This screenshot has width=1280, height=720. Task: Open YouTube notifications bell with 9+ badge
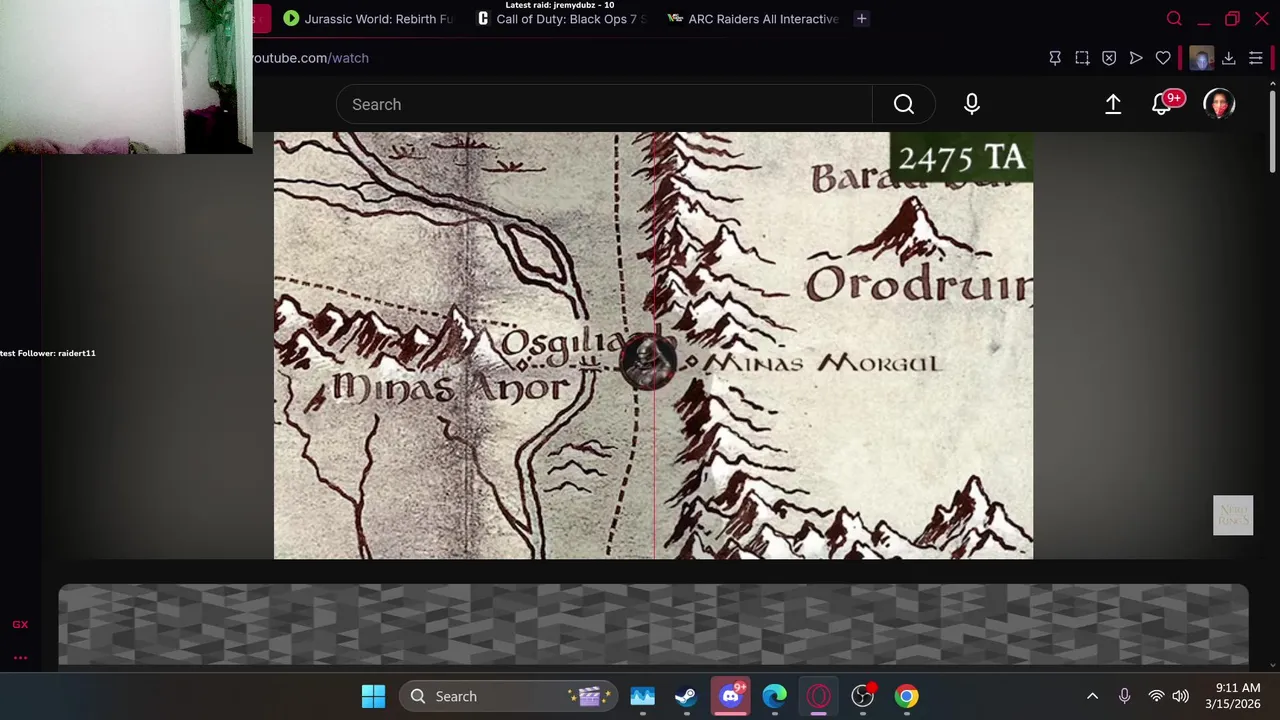1164,103
